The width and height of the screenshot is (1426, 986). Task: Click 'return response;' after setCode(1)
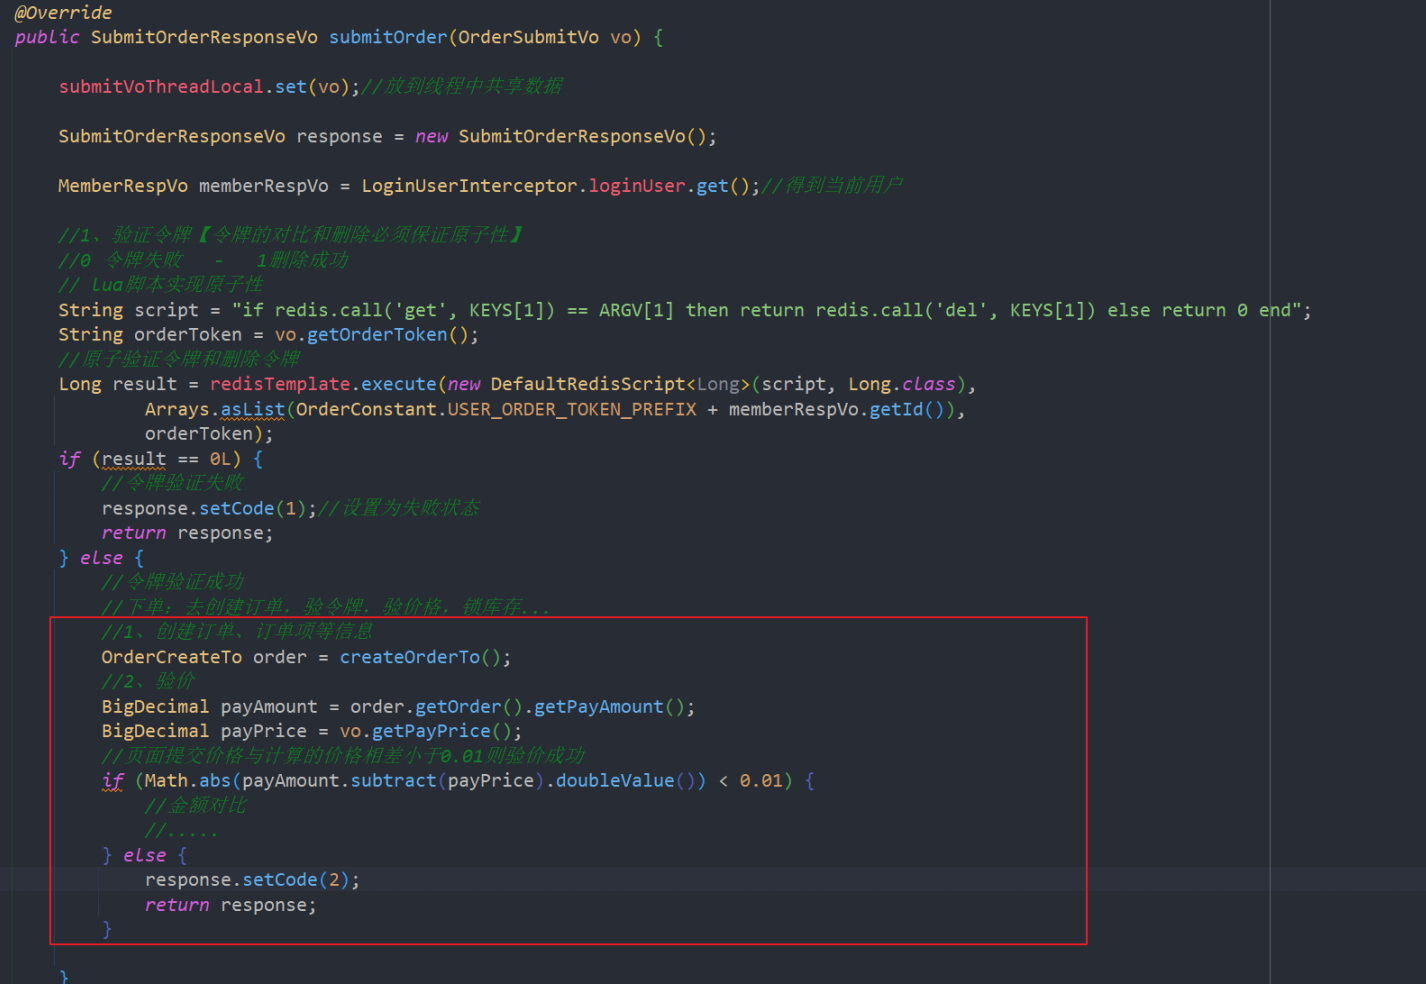(x=187, y=533)
